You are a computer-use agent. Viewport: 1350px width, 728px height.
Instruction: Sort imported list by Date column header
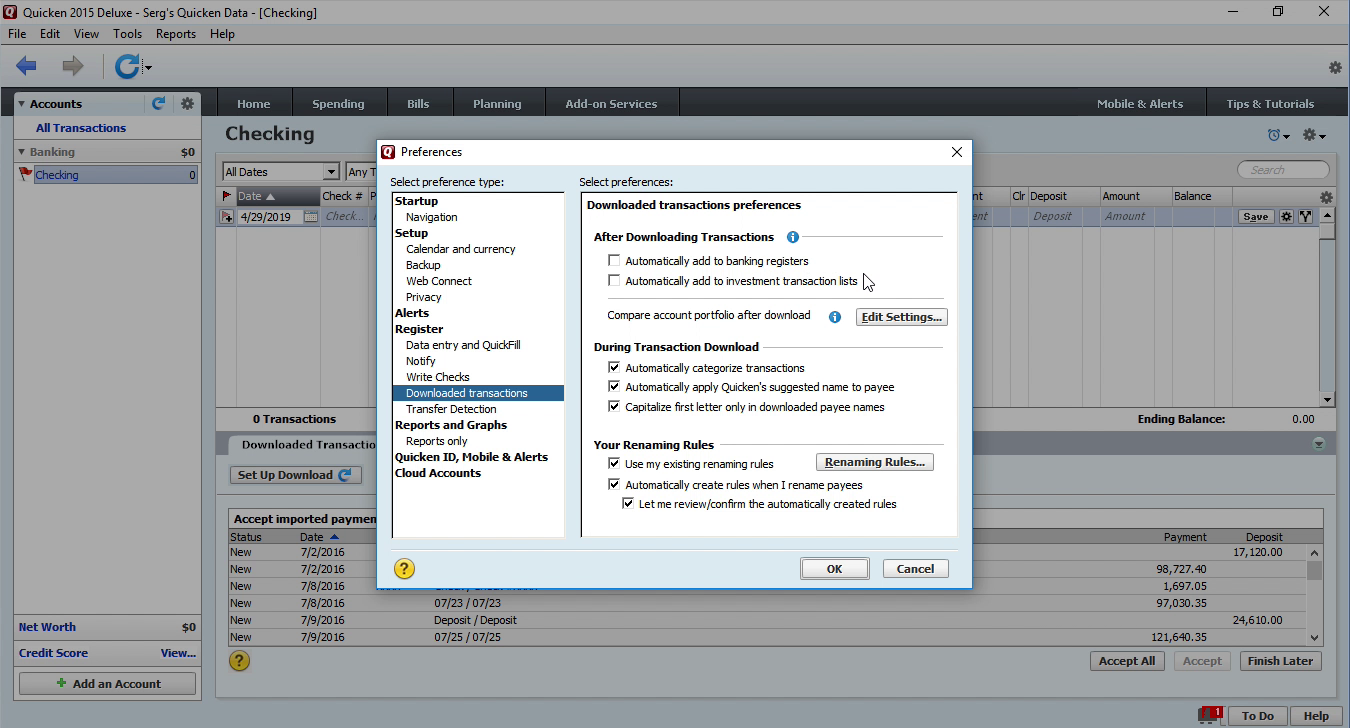pos(319,537)
